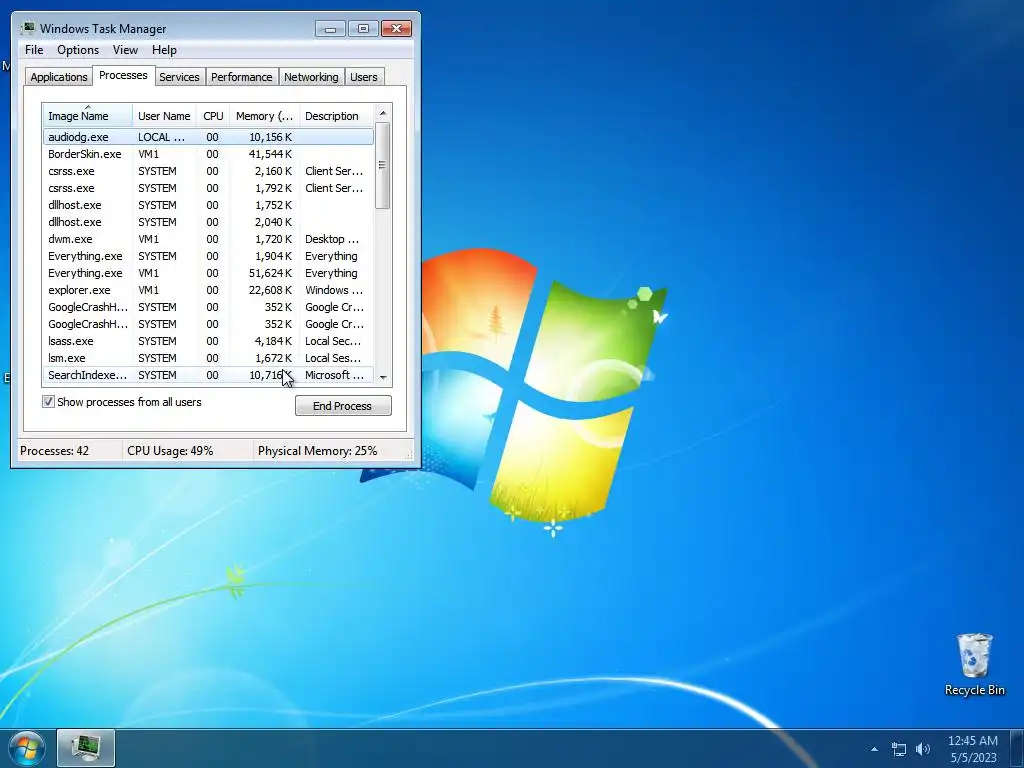Click CPU Usage: 49% status entry
This screenshot has height=768, width=1024.
click(170, 451)
